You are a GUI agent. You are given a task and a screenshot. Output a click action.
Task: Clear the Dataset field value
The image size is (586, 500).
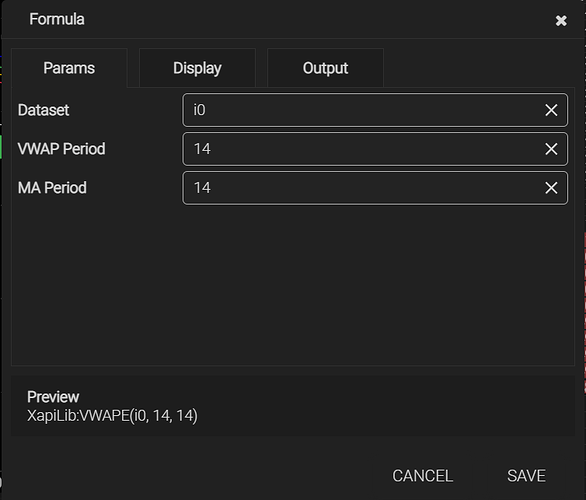click(x=551, y=110)
